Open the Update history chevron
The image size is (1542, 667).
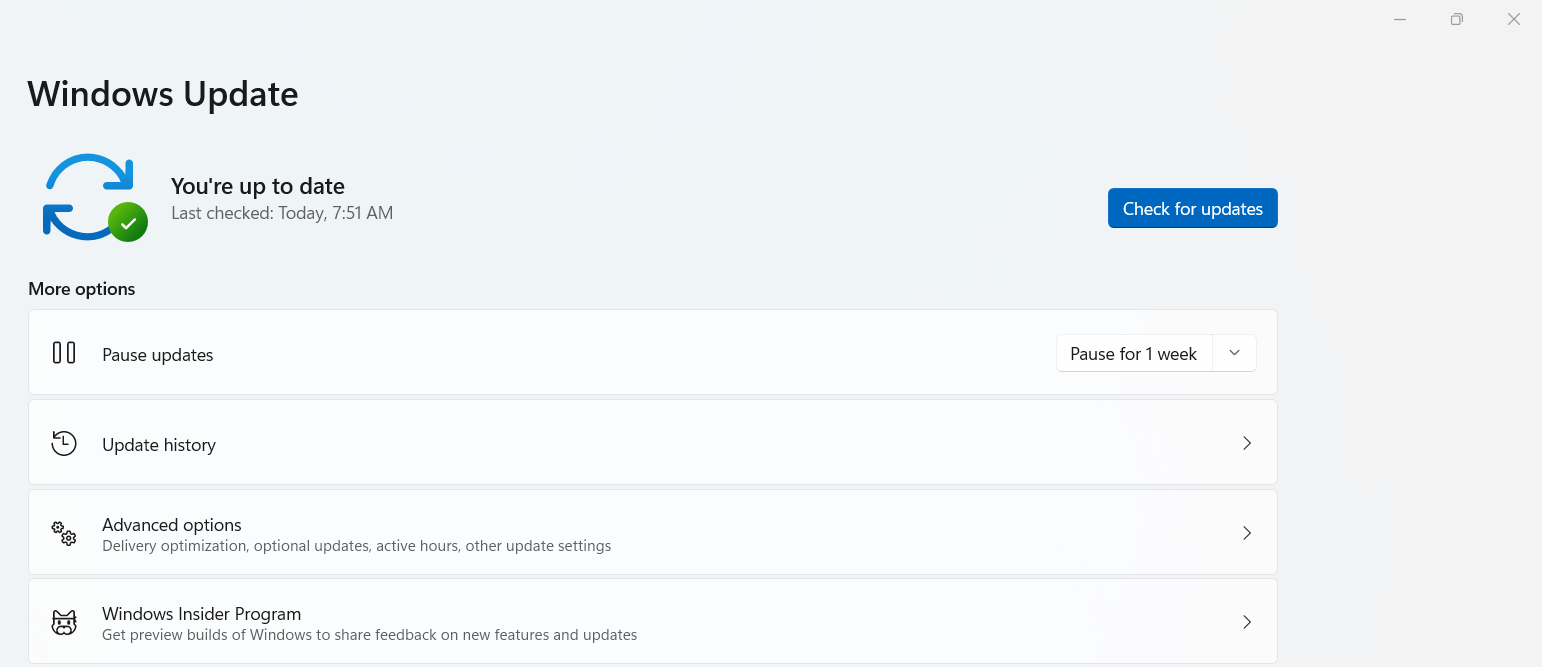1246,443
